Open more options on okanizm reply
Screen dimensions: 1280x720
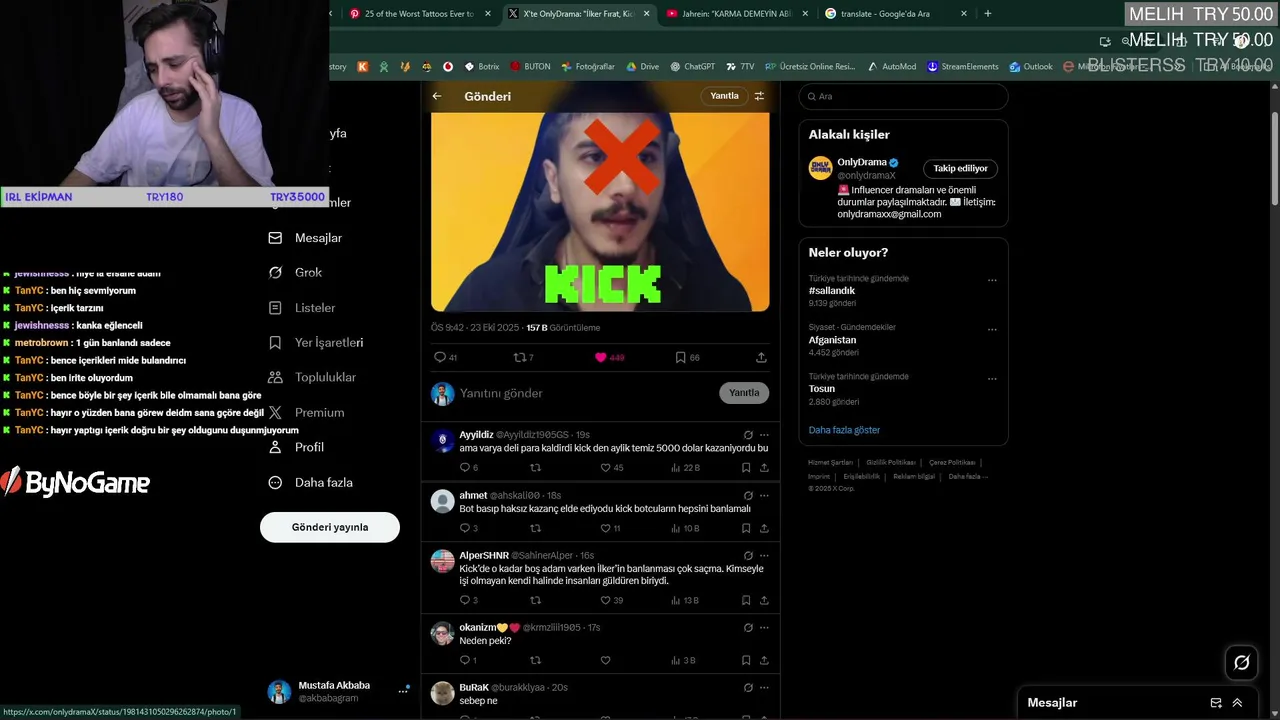pos(764,627)
